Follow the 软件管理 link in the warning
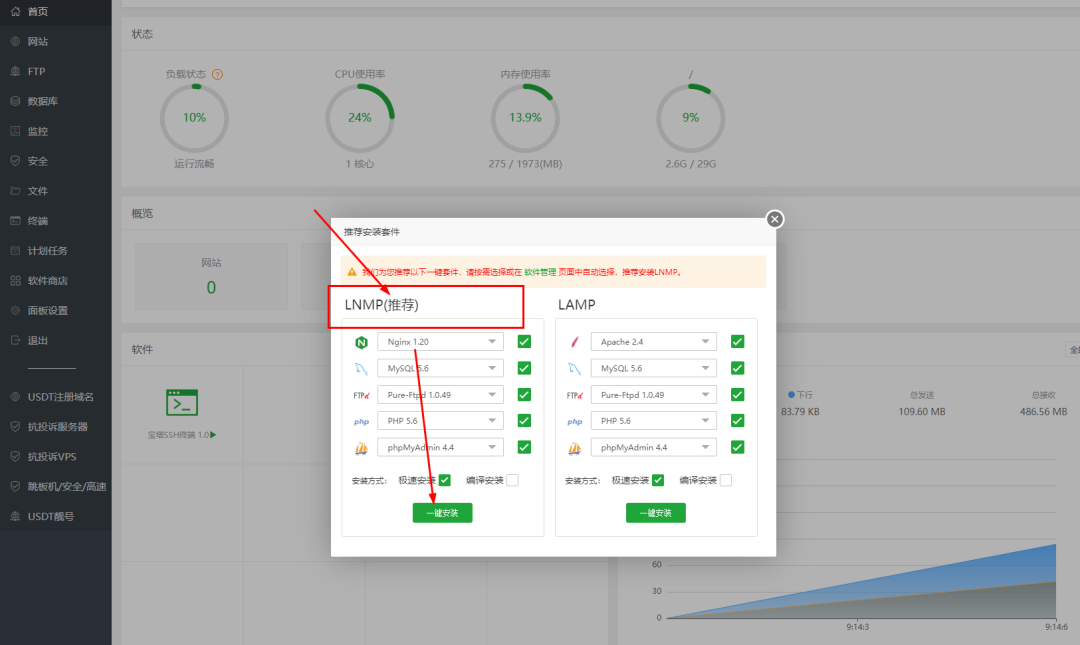Image resolution: width=1080 pixels, height=645 pixels. tap(540, 272)
